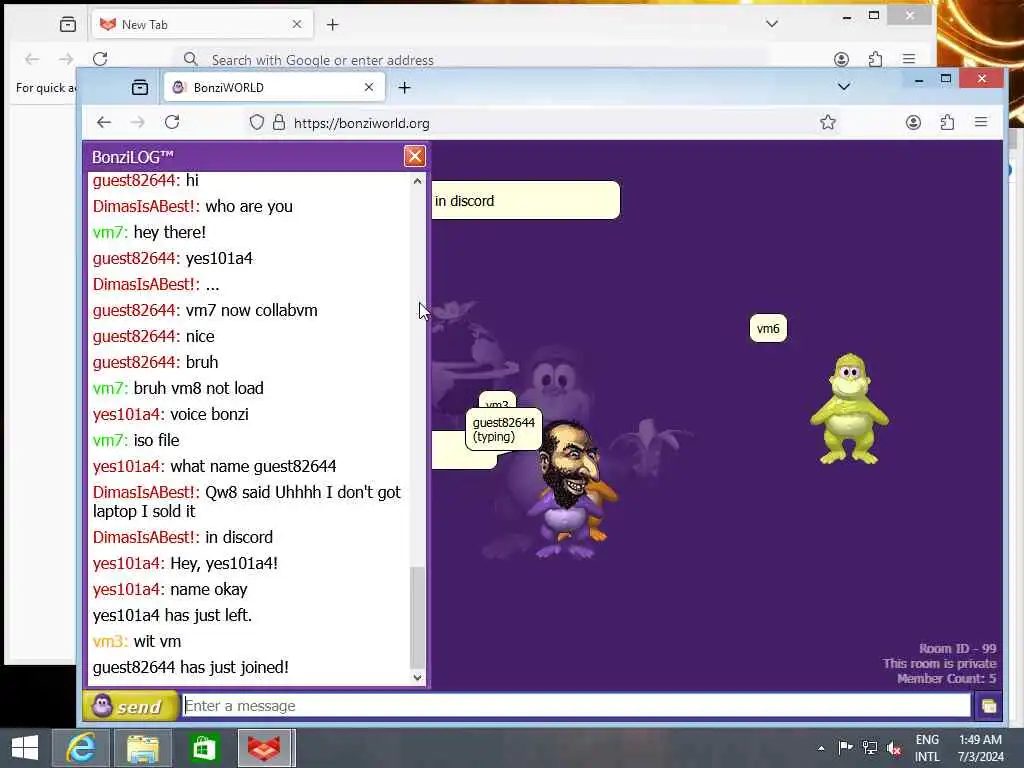Show hidden system tray icons
This screenshot has height=768, width=1024.
click(x=821, y=748)
